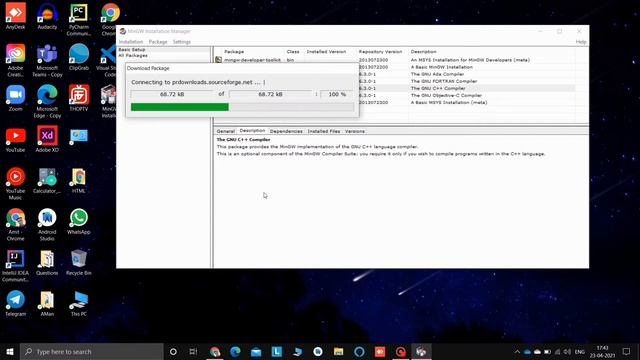The width and height of the screenshot is (640, 360).
Task: Open the Package menu
Action: 158,42
